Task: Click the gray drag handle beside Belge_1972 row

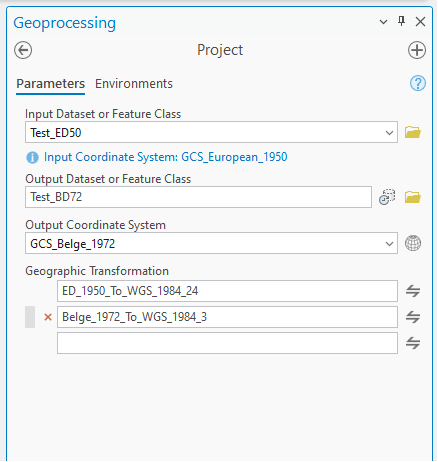Action: (x=30, y=317)
